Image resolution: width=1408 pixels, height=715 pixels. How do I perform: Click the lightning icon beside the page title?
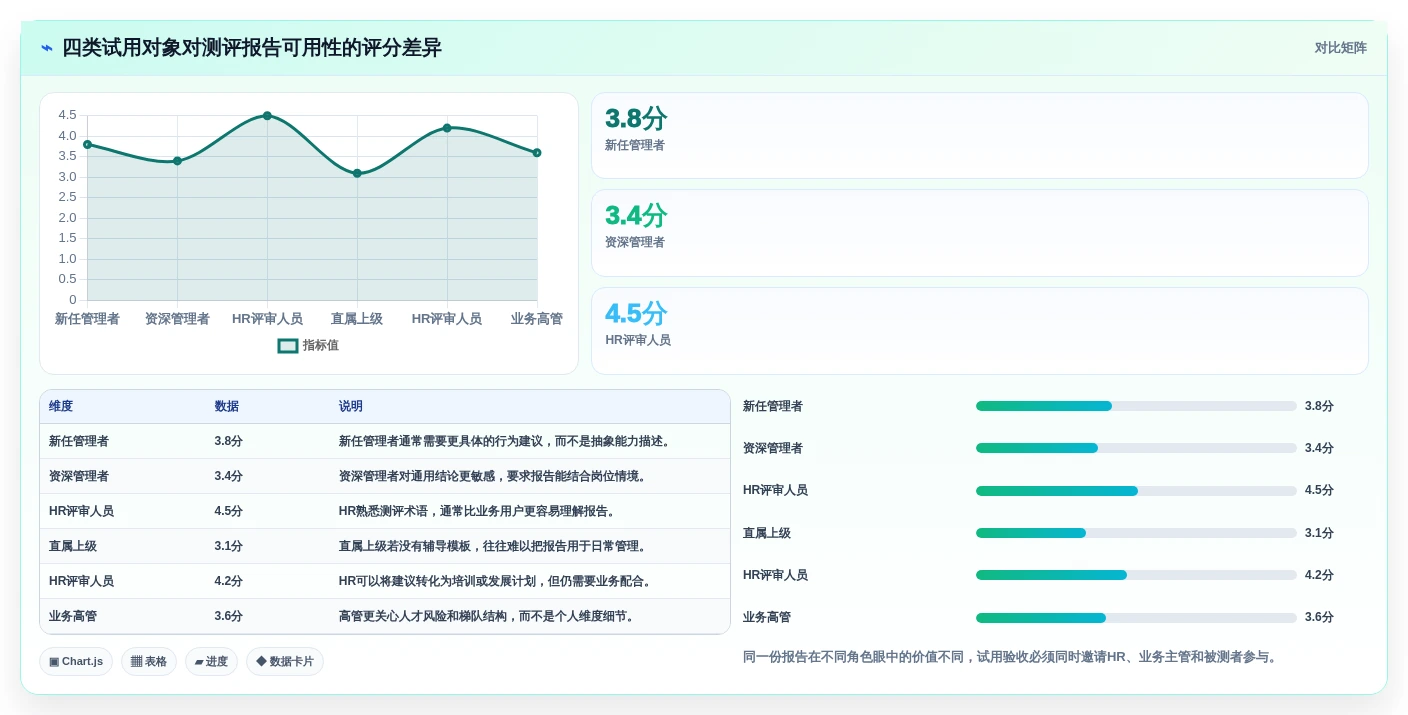click(47, 48)
